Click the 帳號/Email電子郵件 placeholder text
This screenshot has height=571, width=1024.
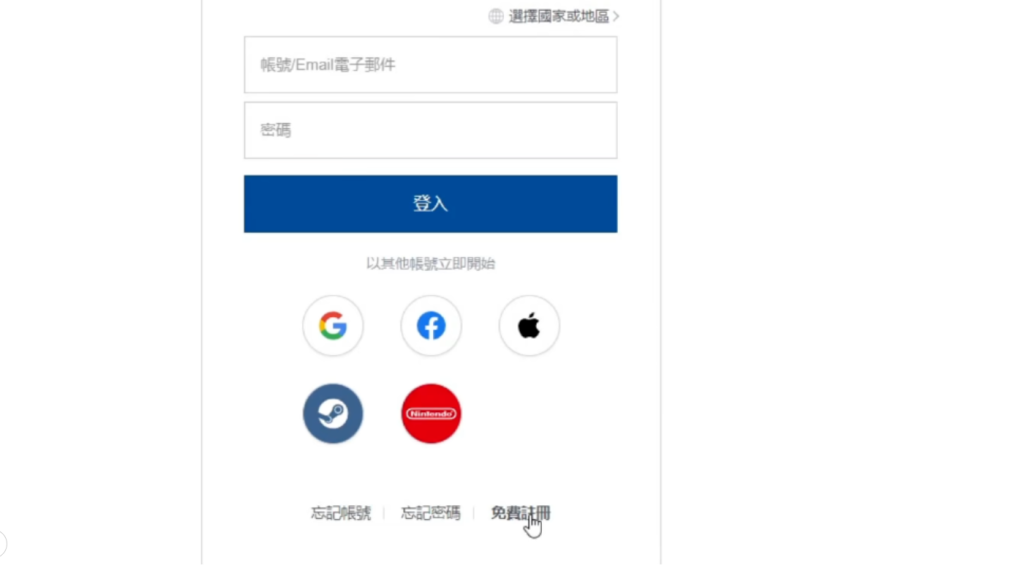coord(328,65)
